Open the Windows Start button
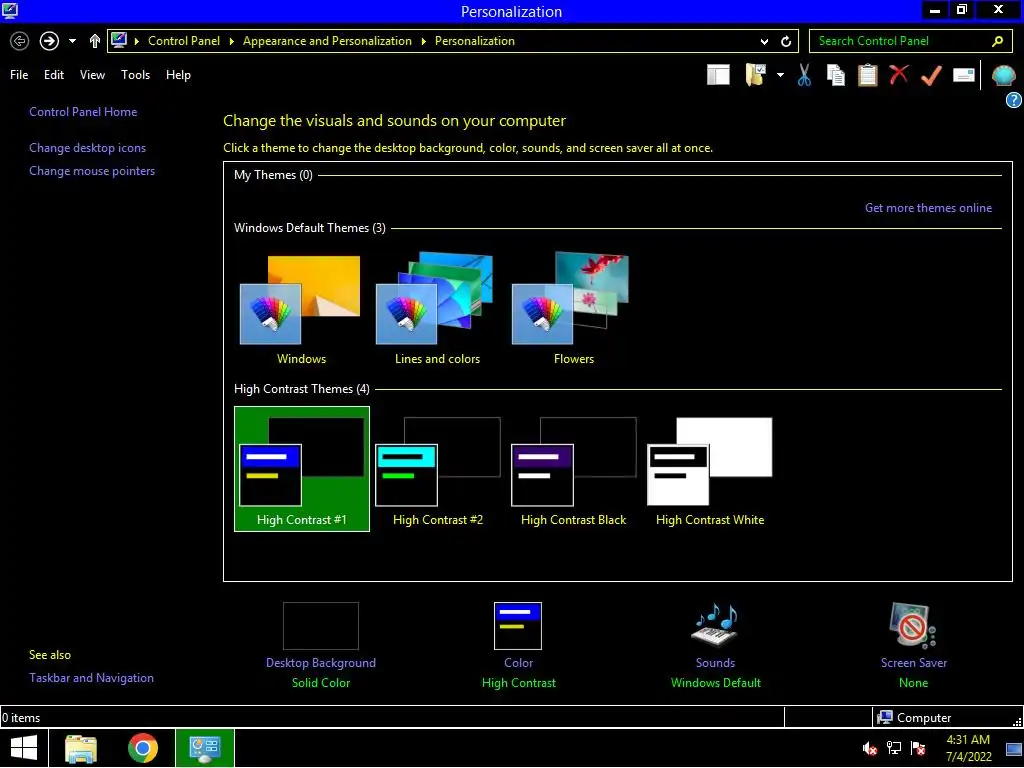This screenshot has height=768, width=1024. tap(24, 748)
